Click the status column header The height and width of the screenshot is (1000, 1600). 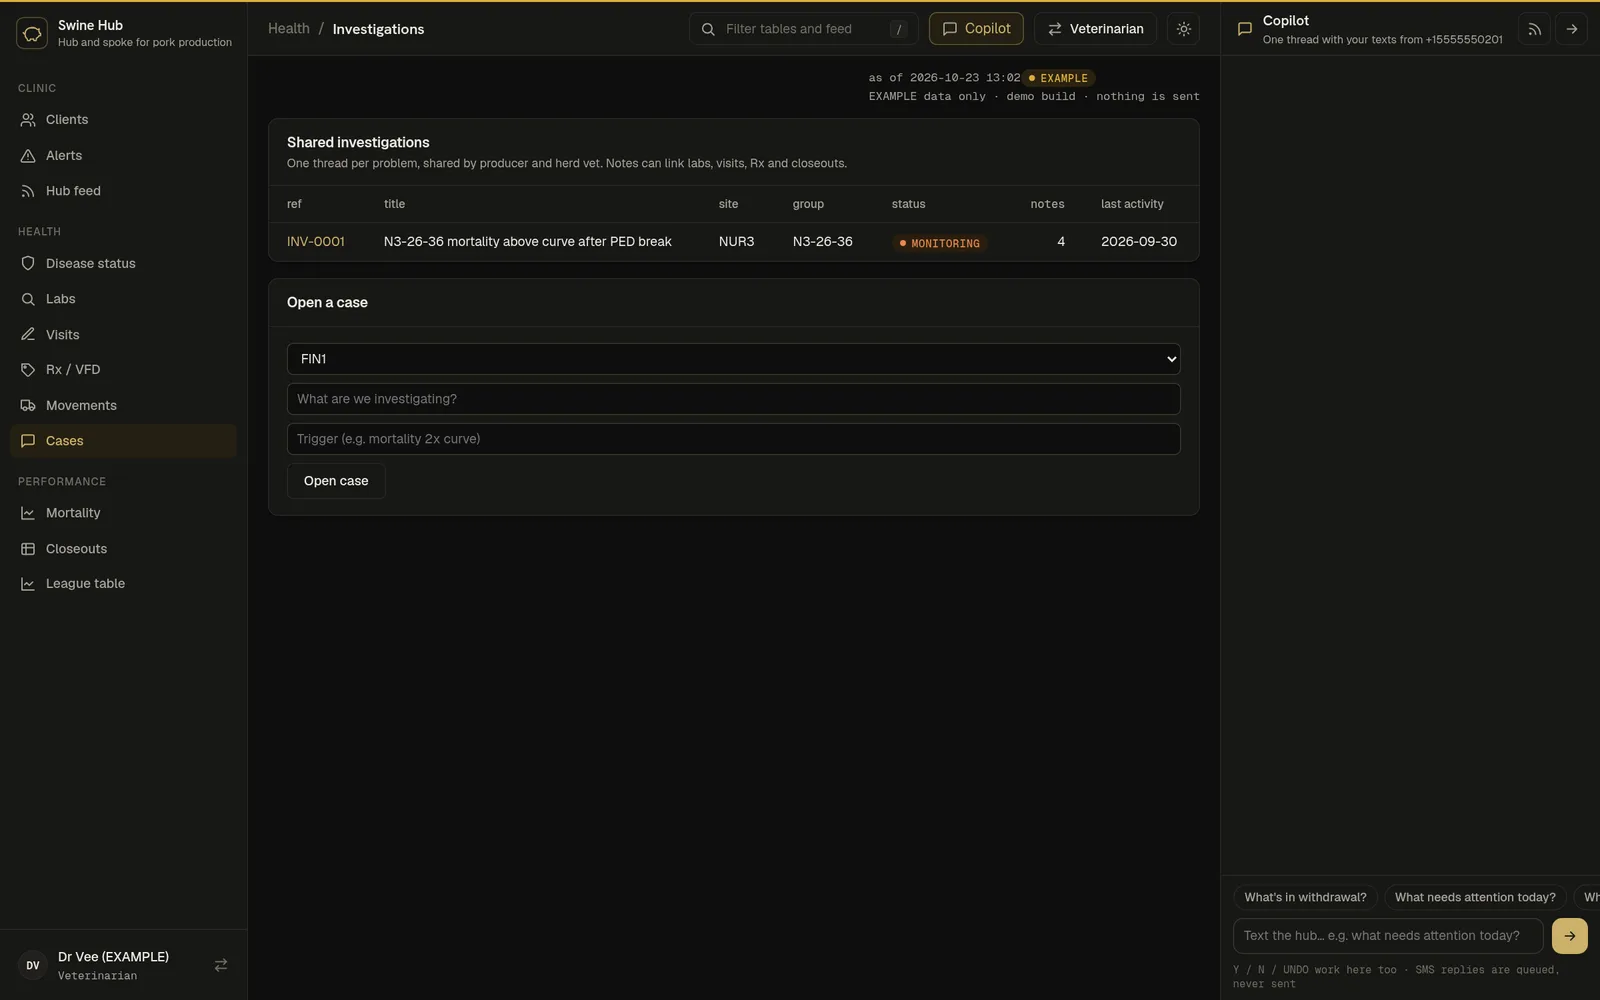(909, 204)
